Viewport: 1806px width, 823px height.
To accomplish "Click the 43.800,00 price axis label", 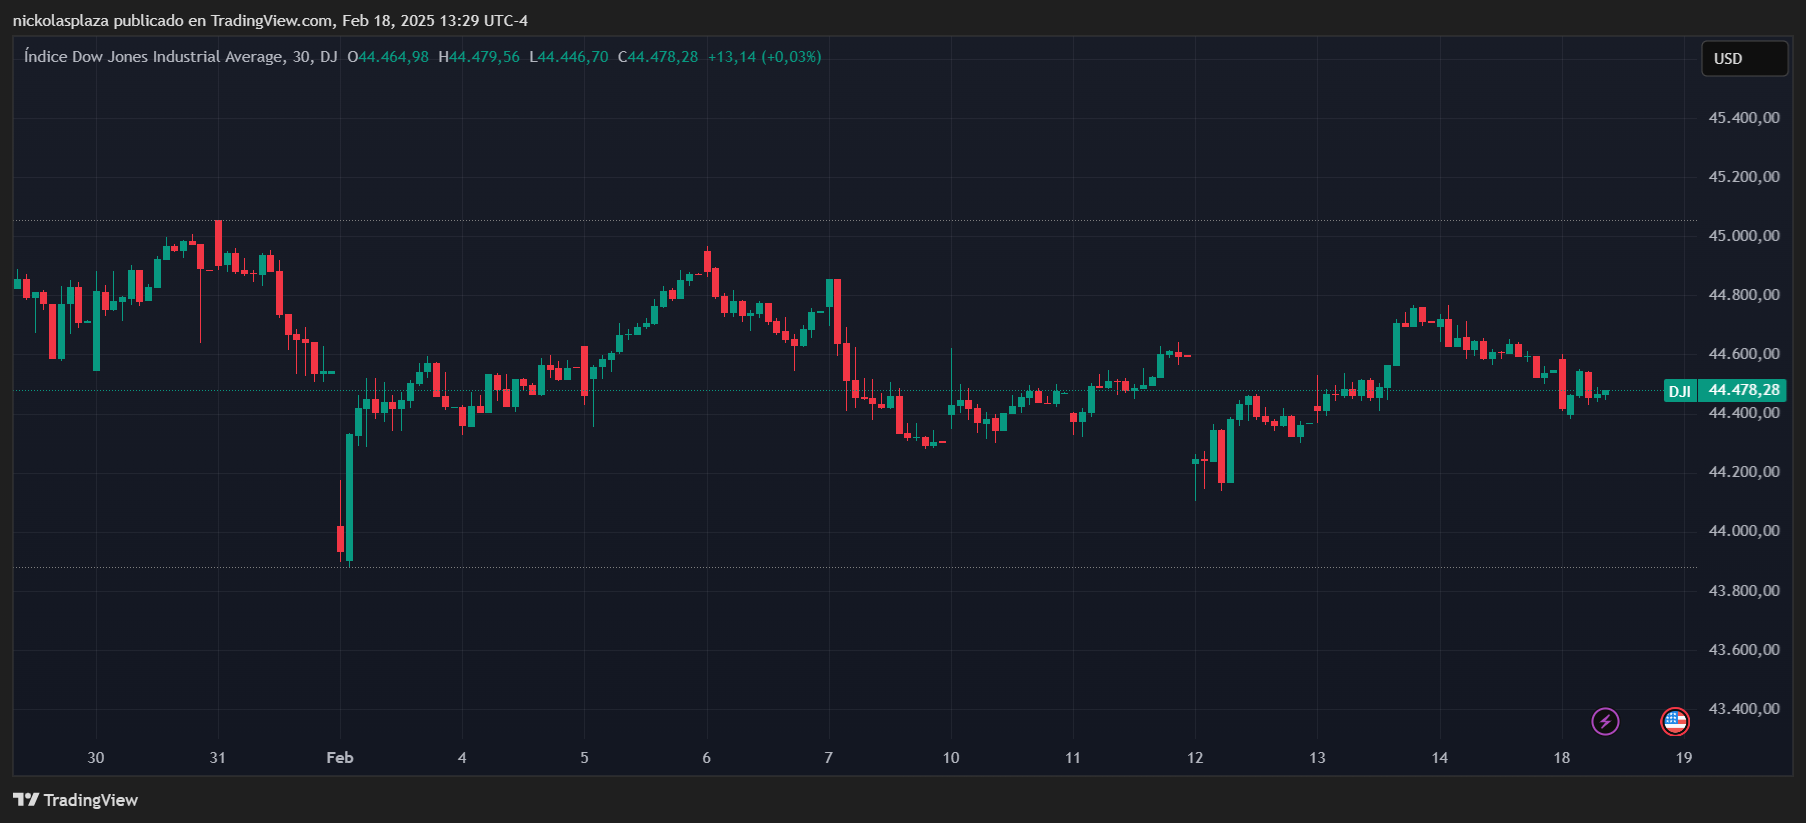I will [x=1744, y=591].
